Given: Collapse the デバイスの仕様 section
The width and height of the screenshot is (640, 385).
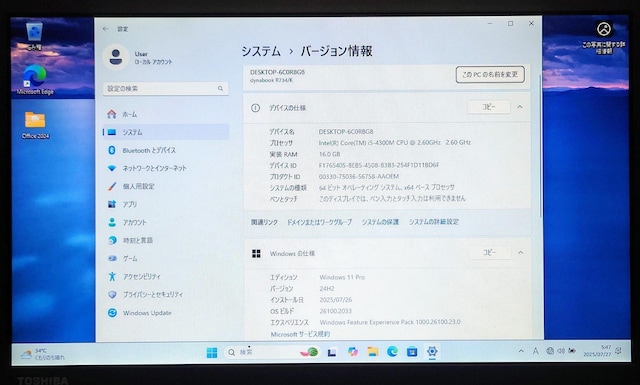Looking at the screenshot, I should pyautogui.click(x=520, y=107).
